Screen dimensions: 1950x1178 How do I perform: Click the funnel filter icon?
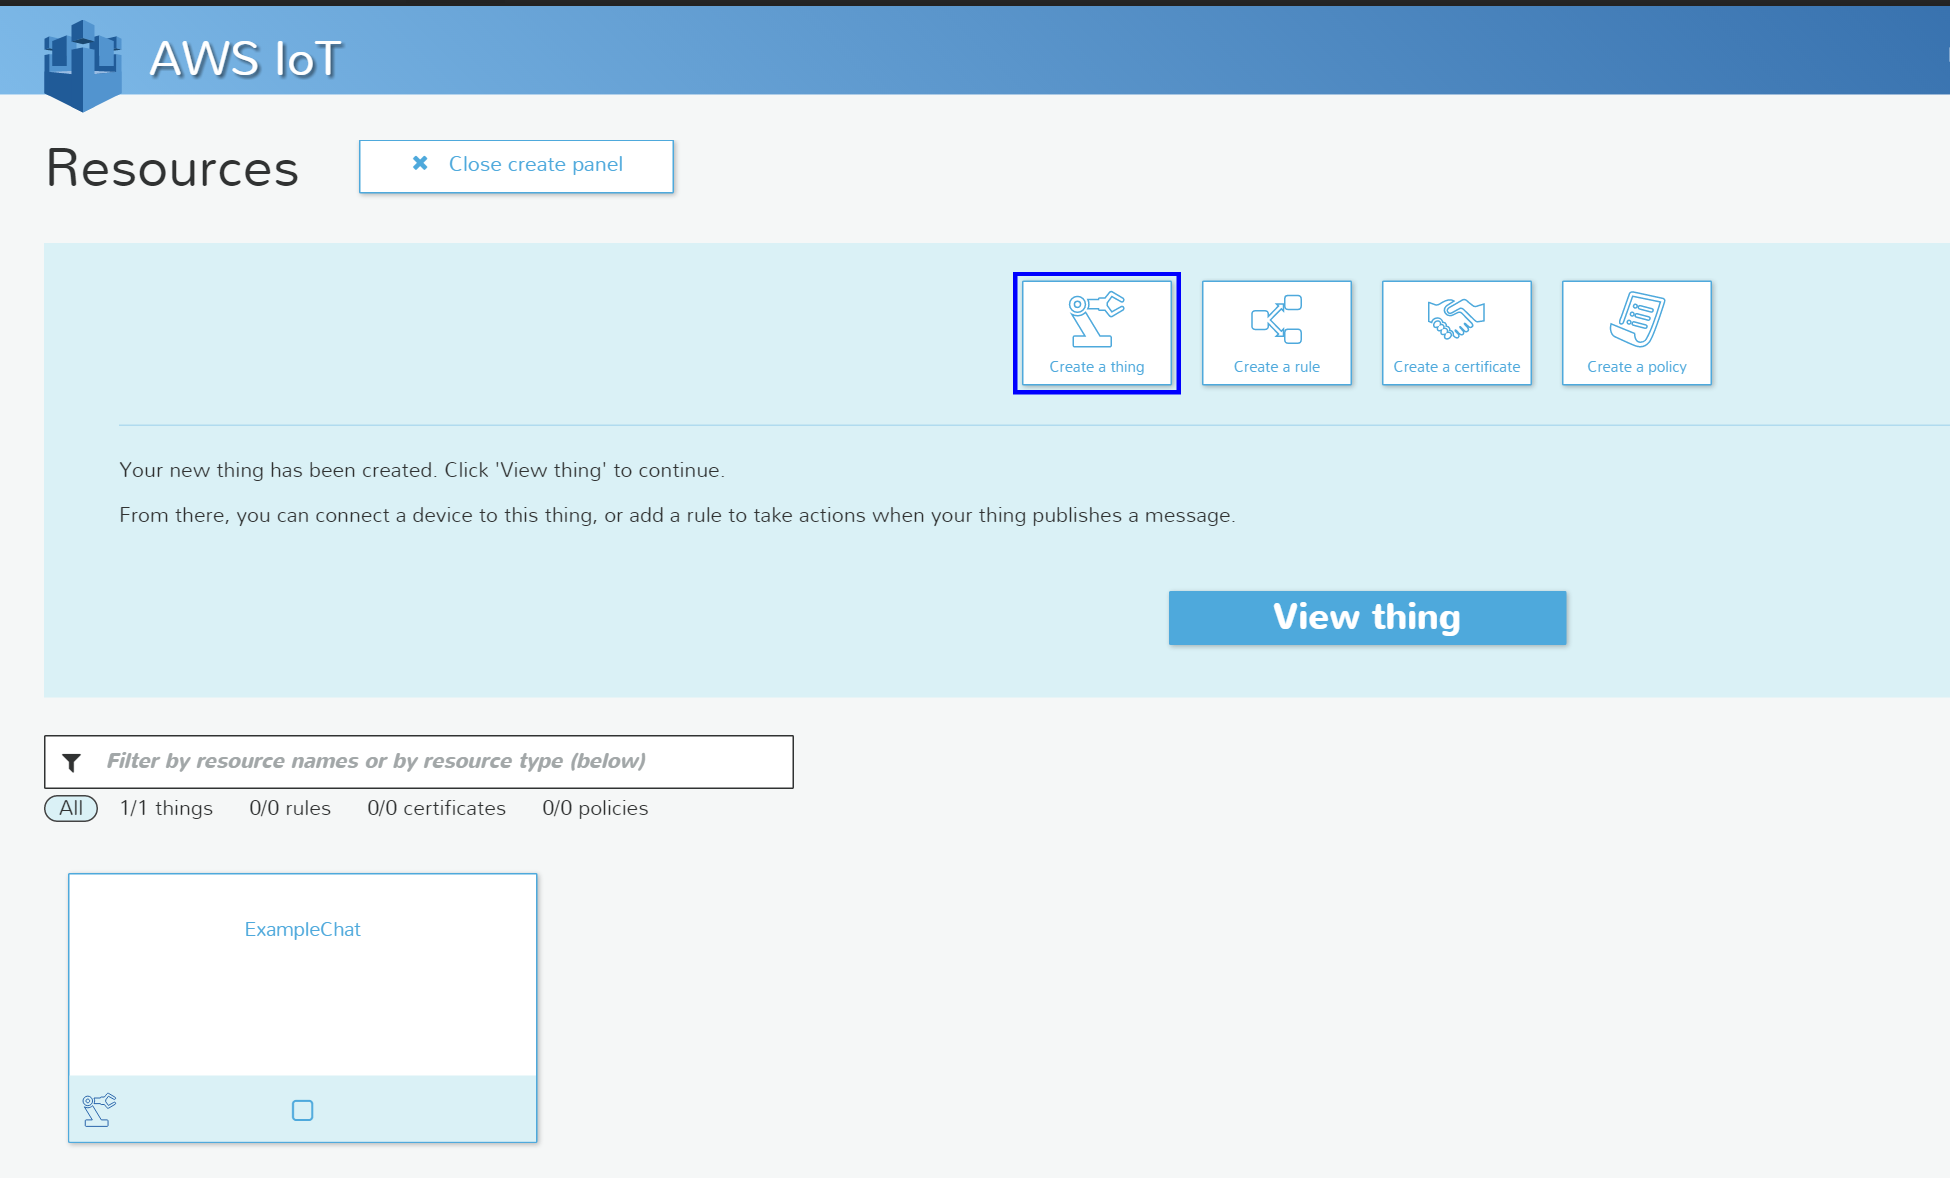click(x=72, y=763)
